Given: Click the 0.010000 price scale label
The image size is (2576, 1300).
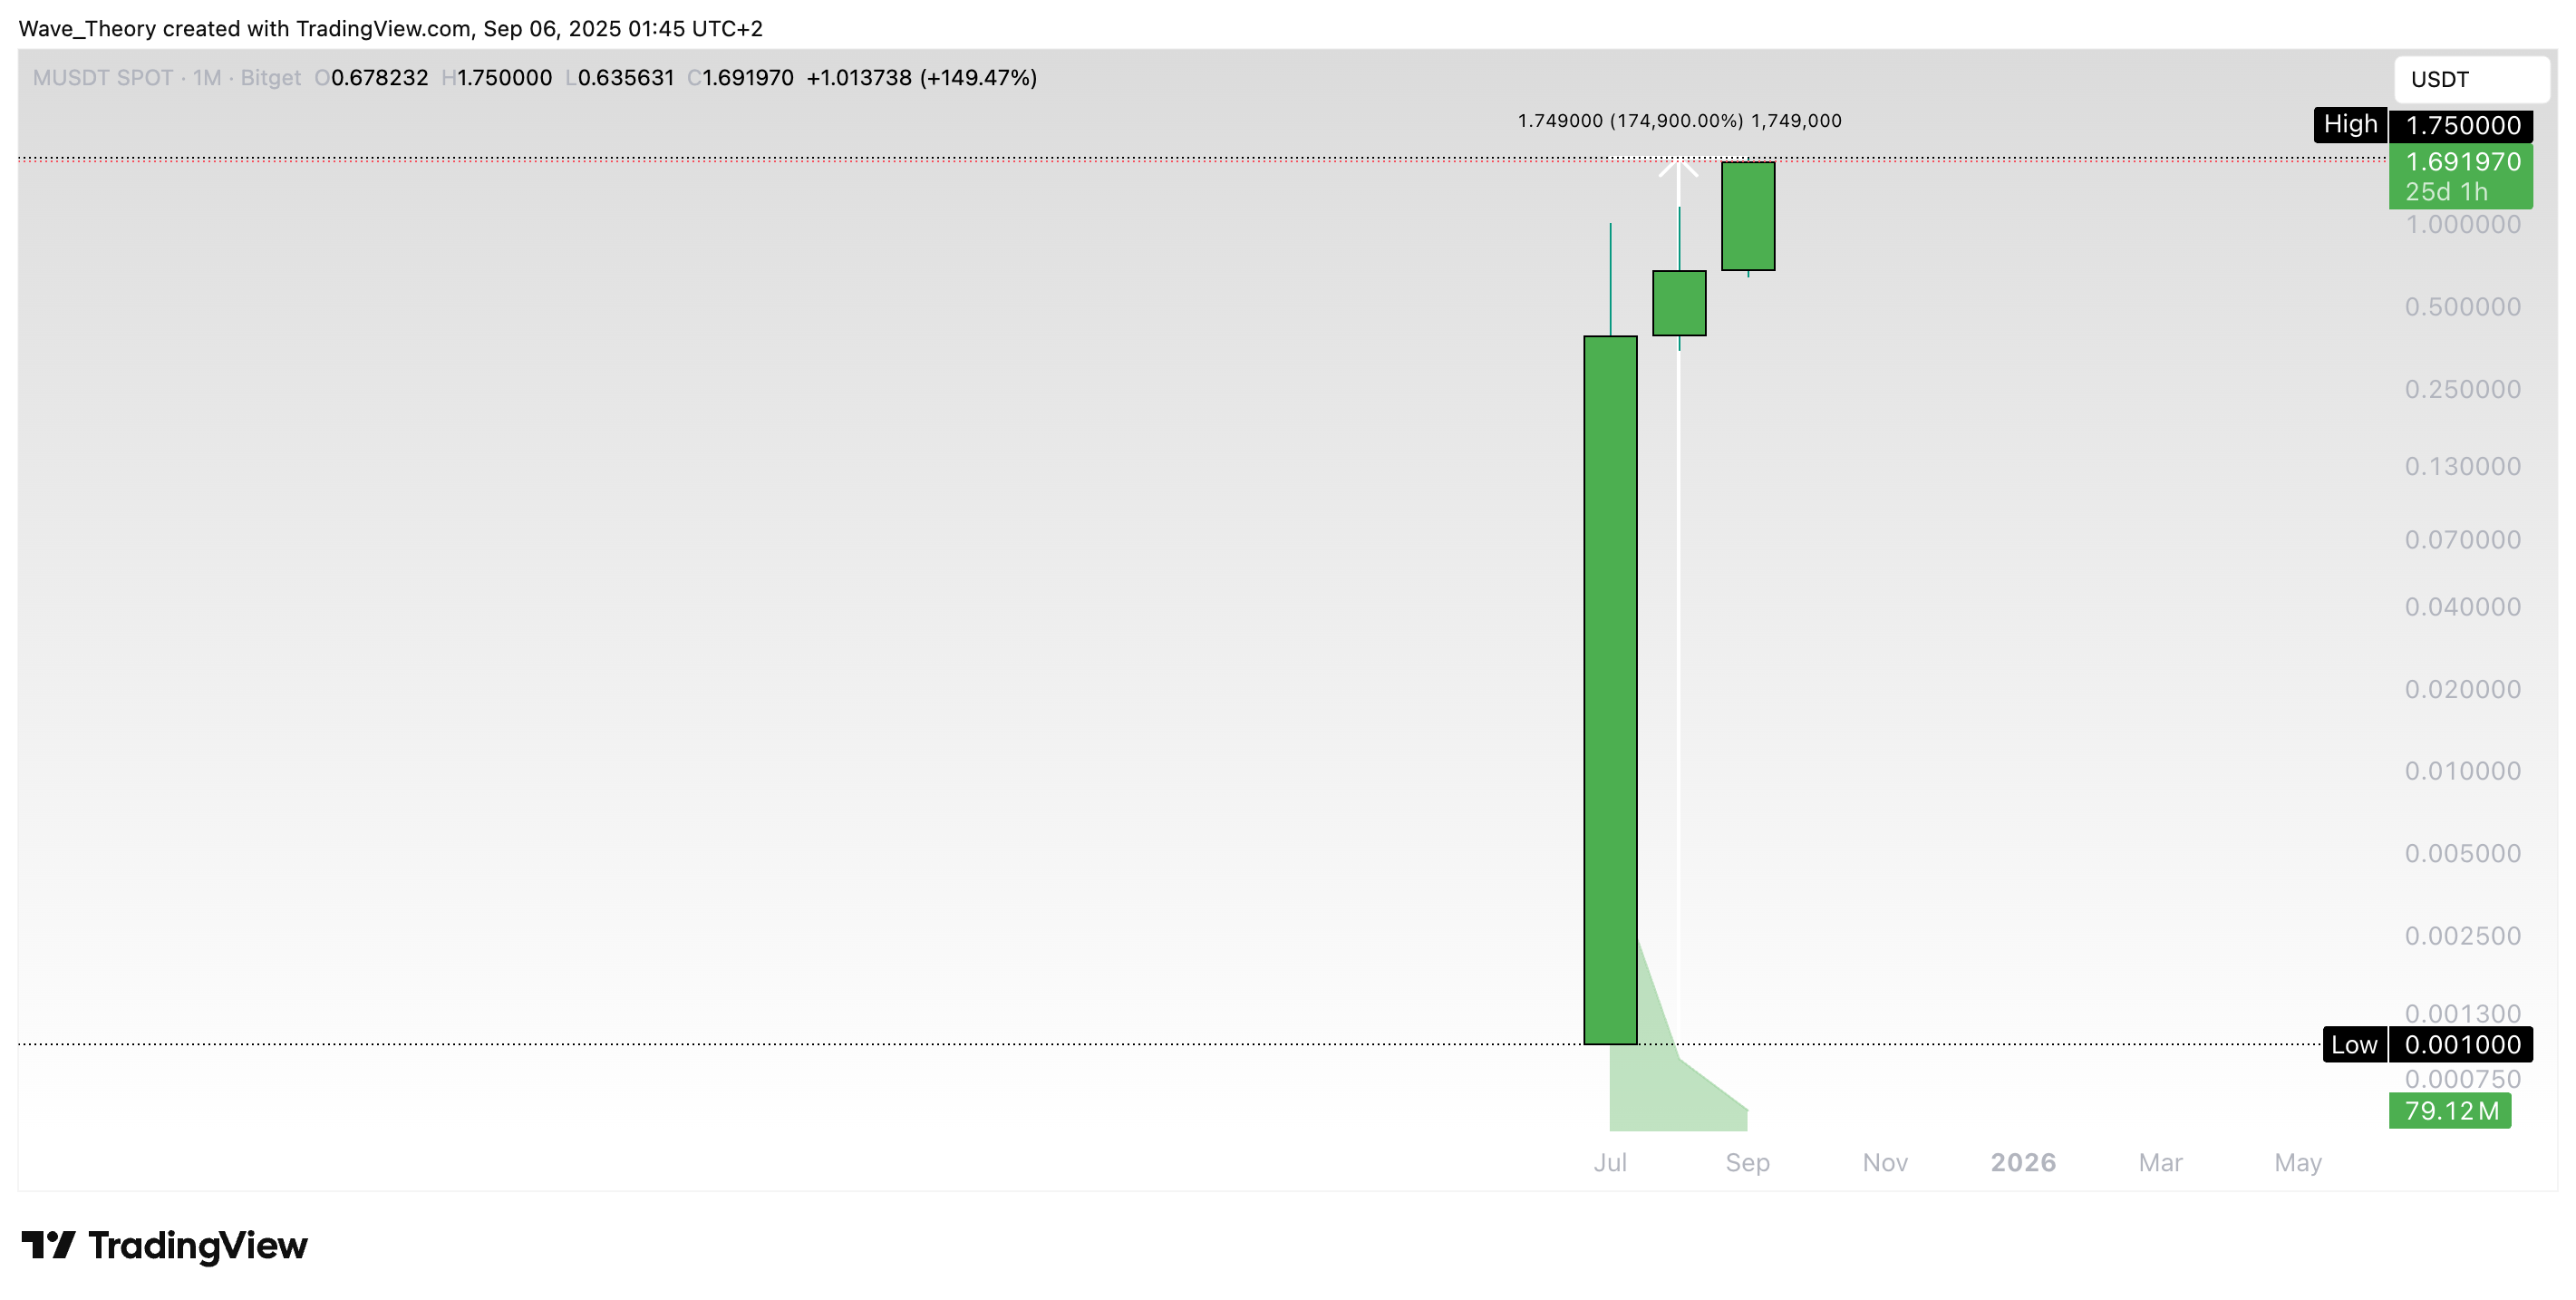Looking at the screenshot, I should point(2462,771).
